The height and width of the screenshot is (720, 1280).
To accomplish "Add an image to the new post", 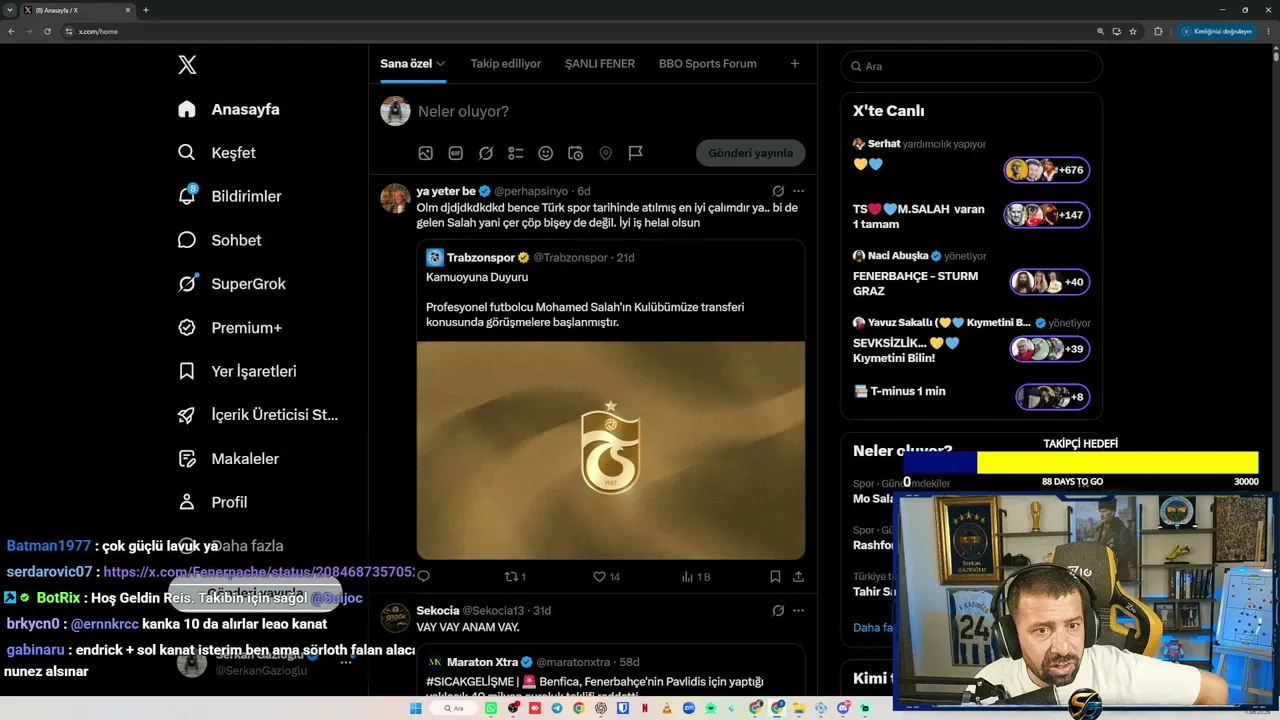I will point(426,153).
